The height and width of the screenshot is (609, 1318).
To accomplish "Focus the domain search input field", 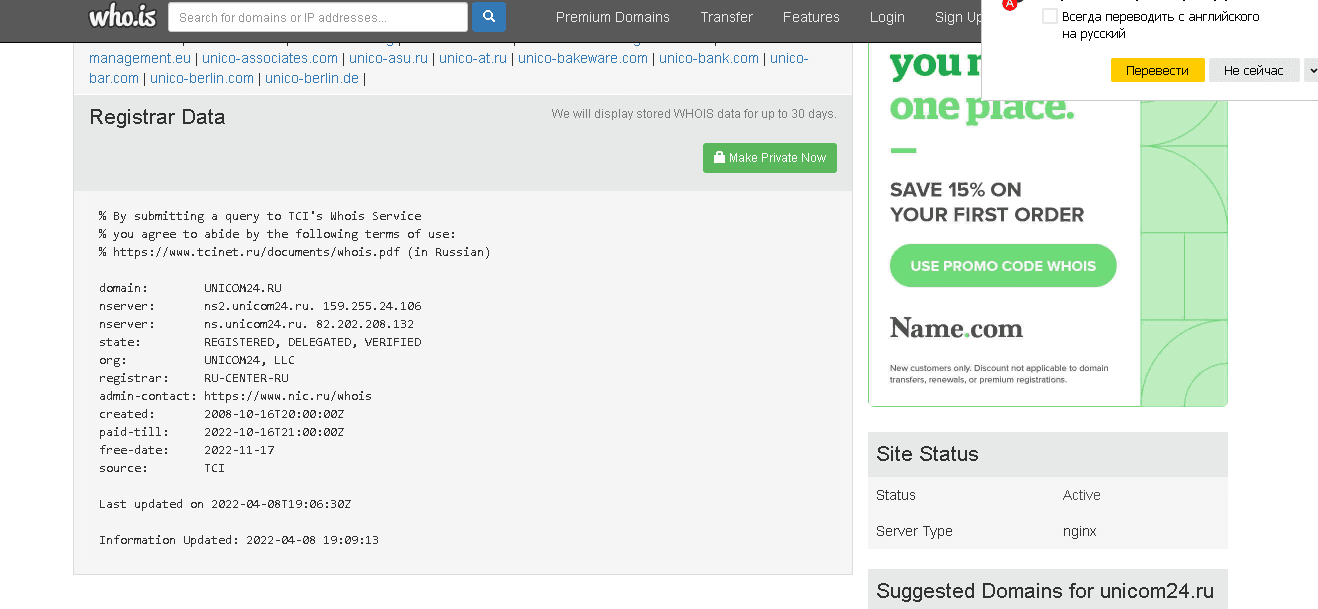I will [x=317, y=17].
